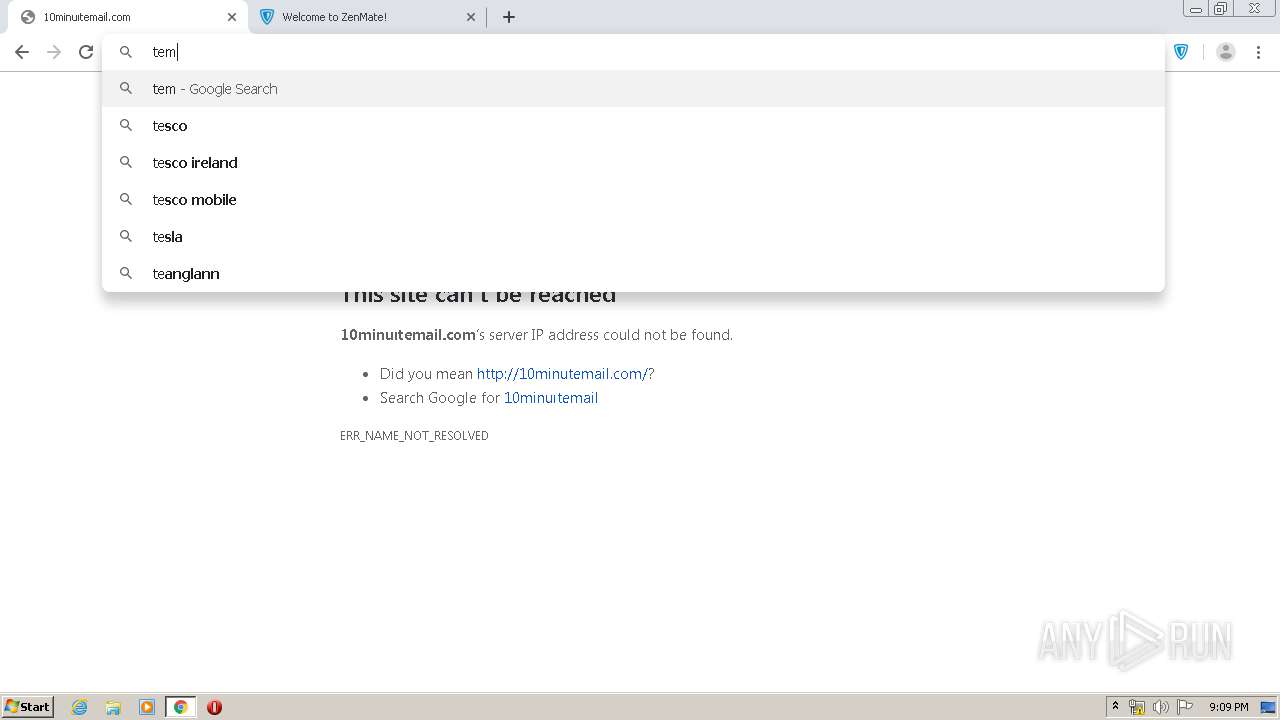Click the address bar containing 'tem'
This screenshot has height=720, width=1280.
(634, 52)
